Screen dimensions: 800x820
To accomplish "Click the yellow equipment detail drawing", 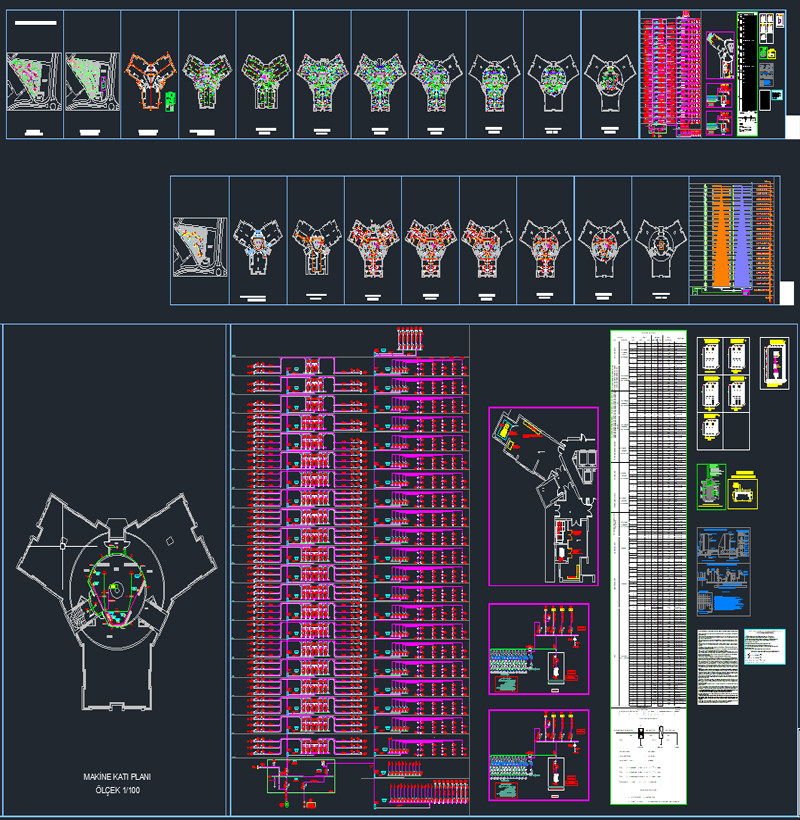I will pyautogui.click(x=742, y=490).
